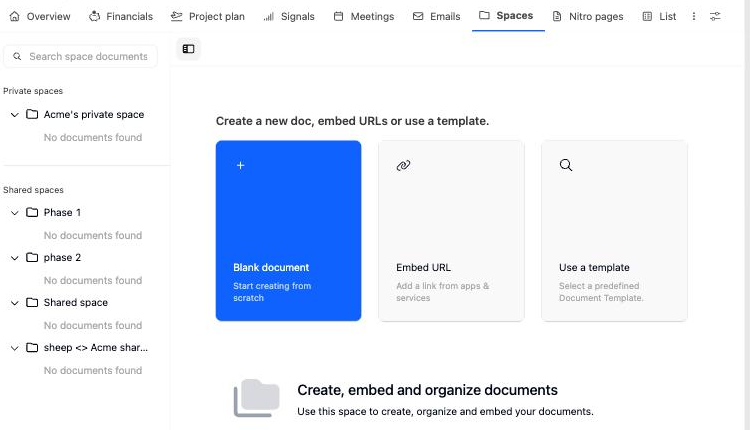Click the Meetings calendar icon
Screen dimensions: 750x430
click(x=338, y=16)
